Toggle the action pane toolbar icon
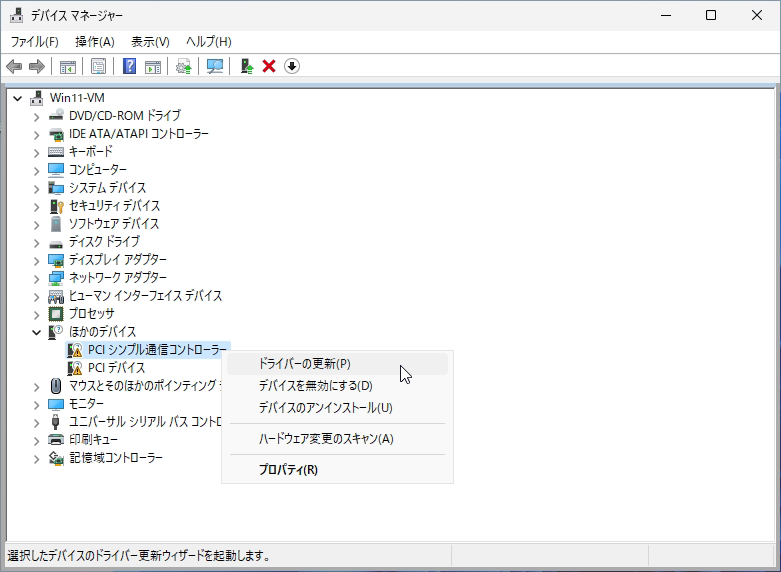The height and width of the screenshot is (572, 781). coord(153,66)
